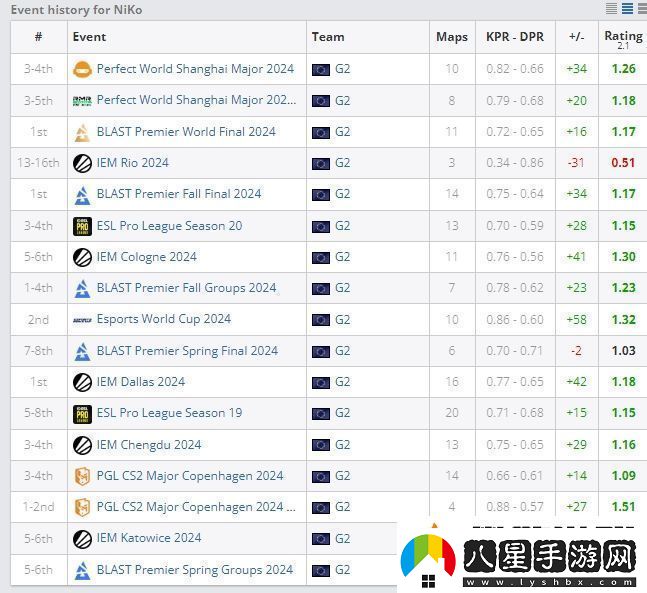Open the BLAST Premier World Final 2024 link
647x593 pixels.
(x=186, y=132)
